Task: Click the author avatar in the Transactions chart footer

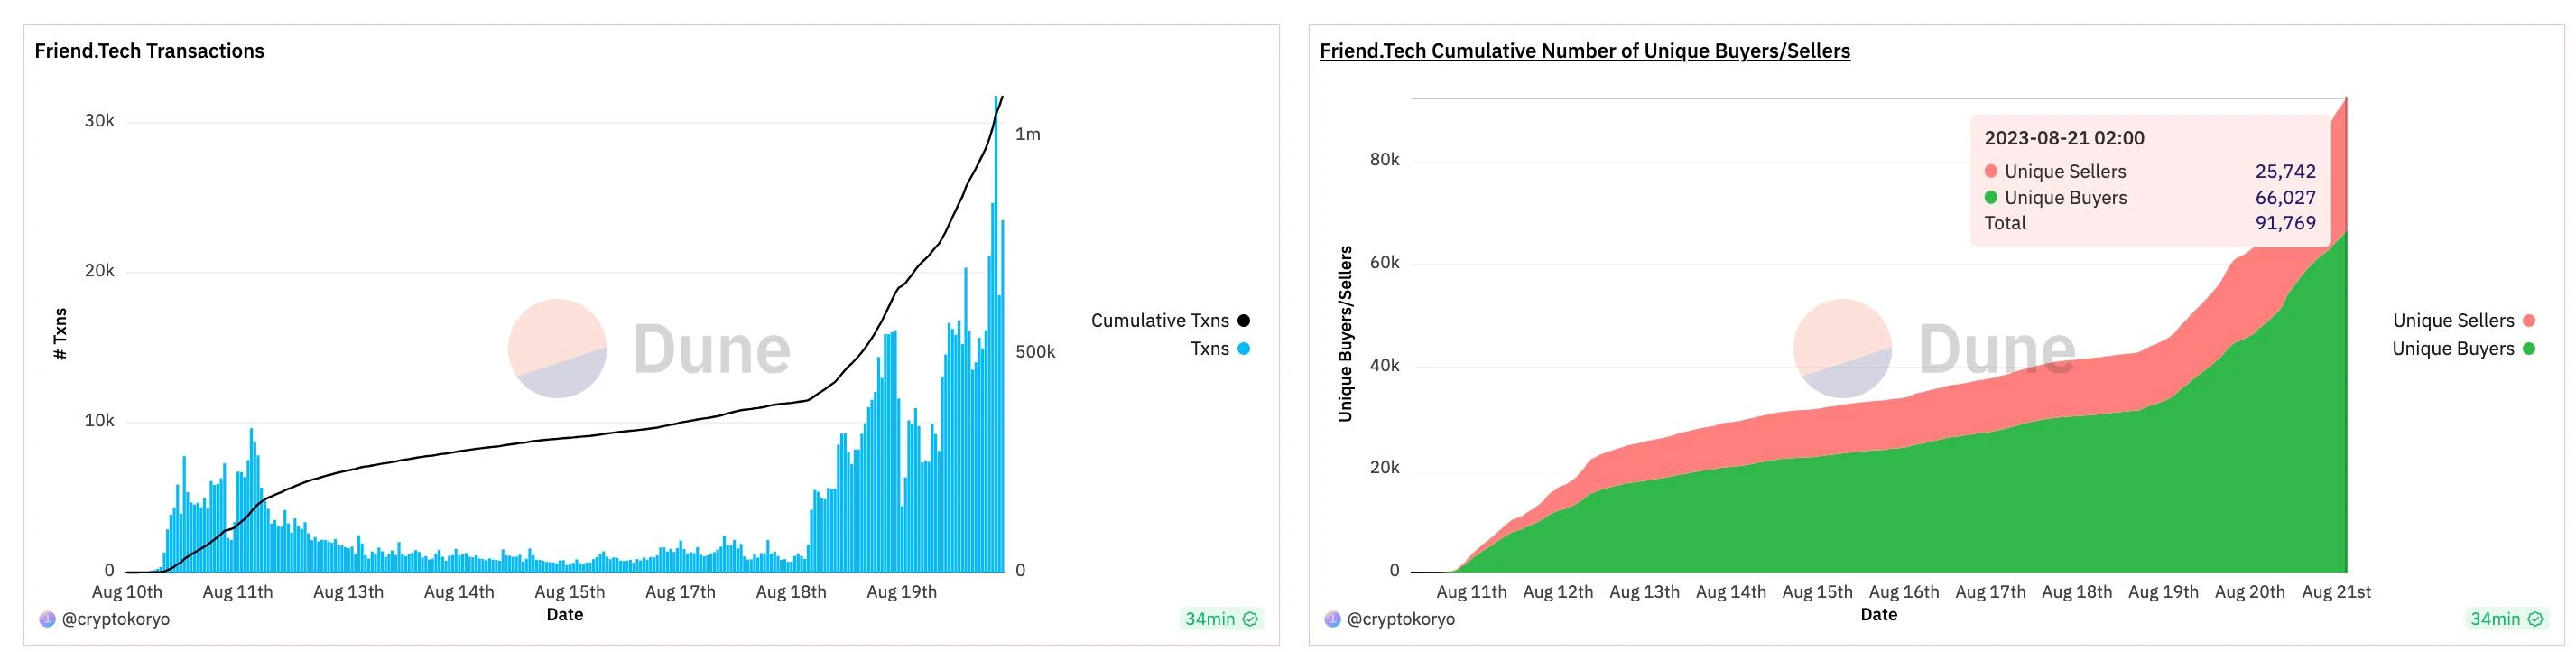Action: pos(47,619)
